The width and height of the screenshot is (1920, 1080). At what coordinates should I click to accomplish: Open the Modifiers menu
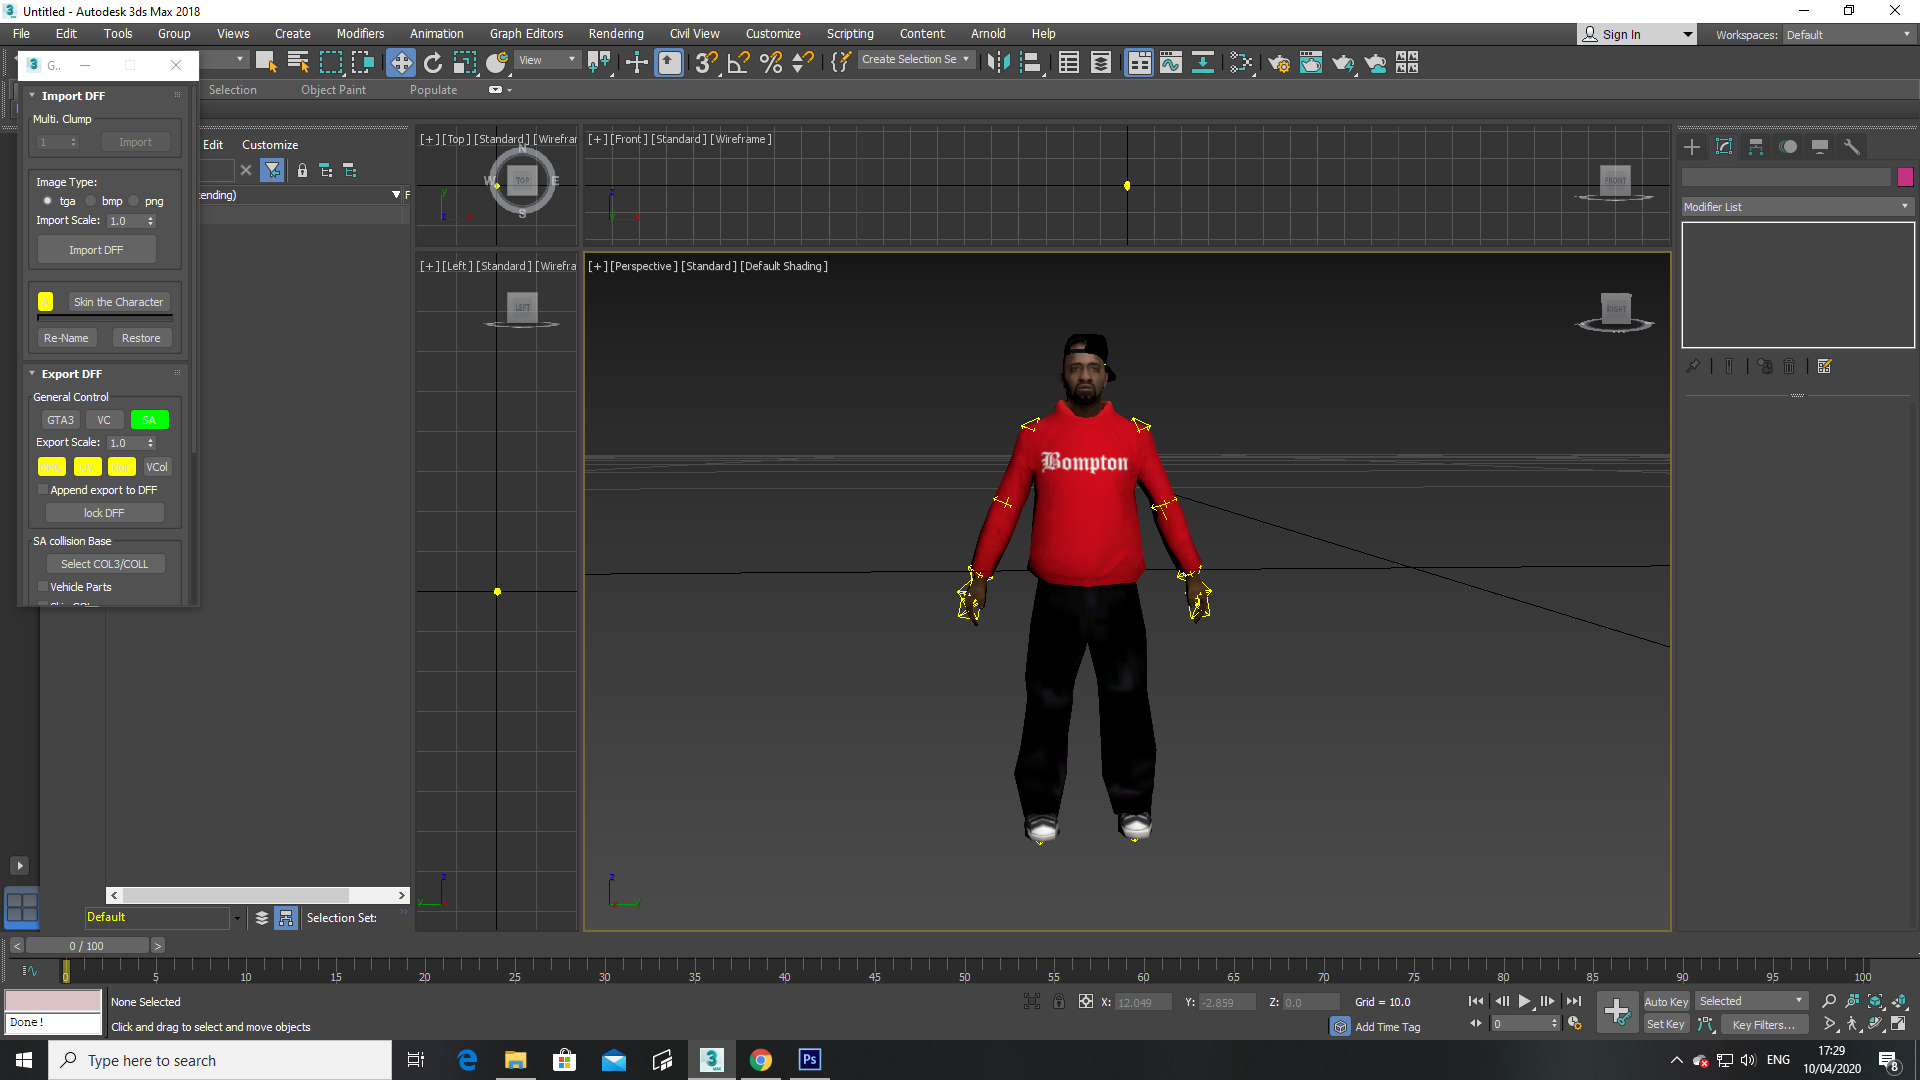coord(360,34)
